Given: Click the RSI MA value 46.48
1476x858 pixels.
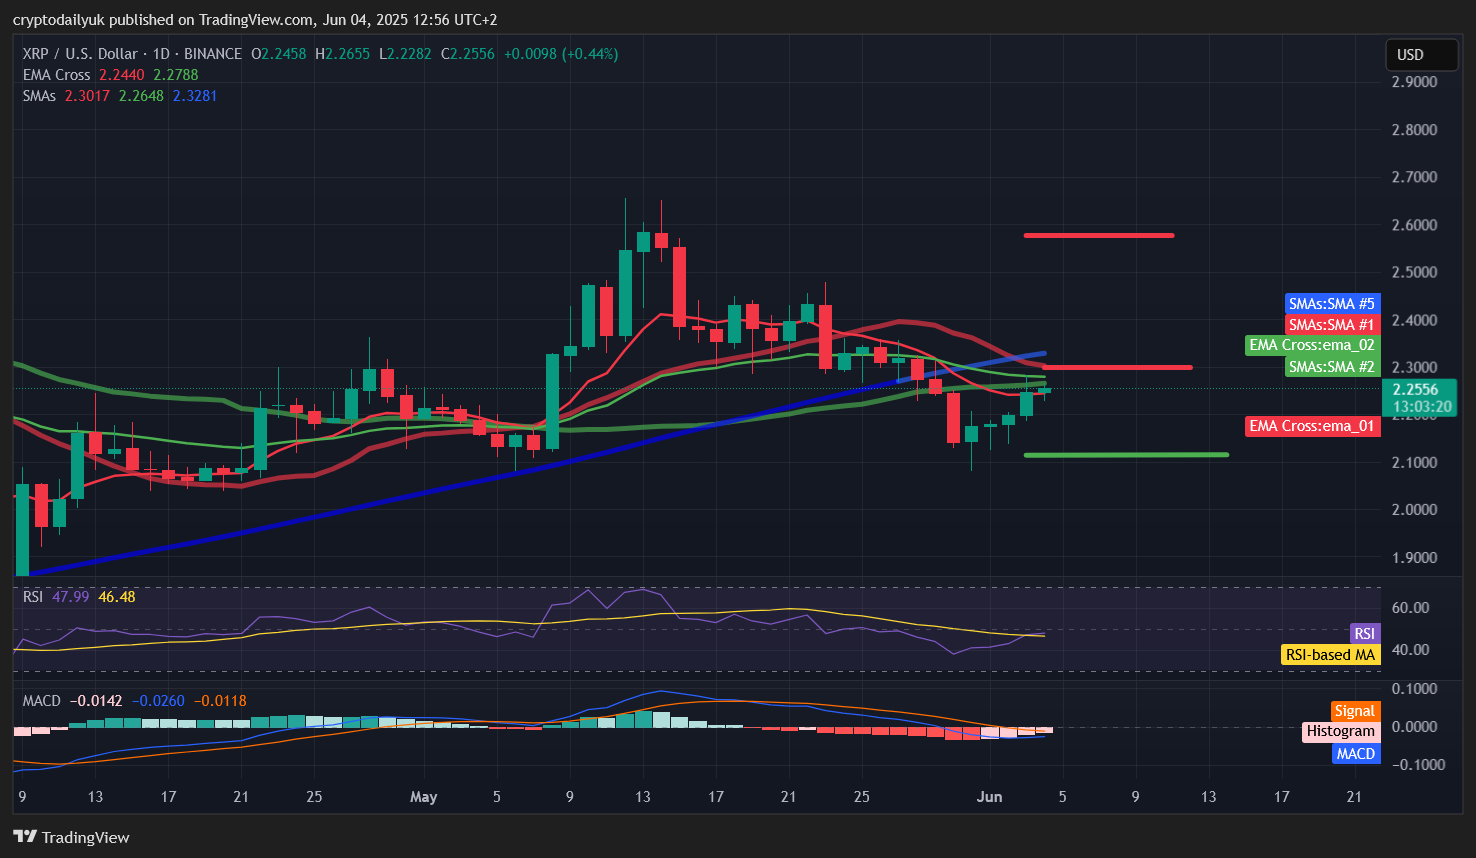Looking at the screenshot, I should [117, 597].
